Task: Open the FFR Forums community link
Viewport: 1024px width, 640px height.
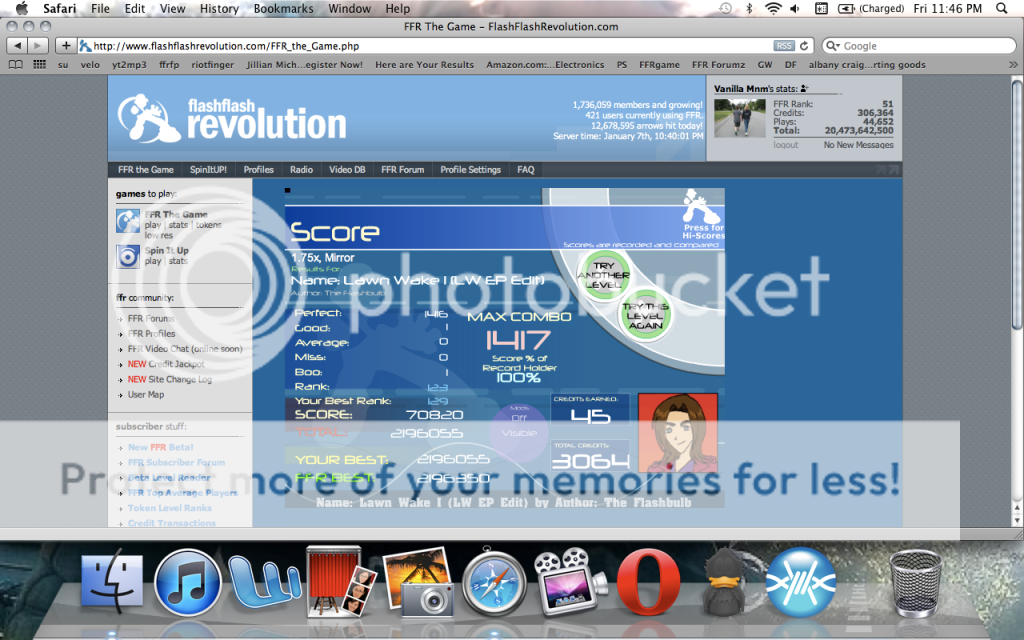Action: tap(151, 319)
